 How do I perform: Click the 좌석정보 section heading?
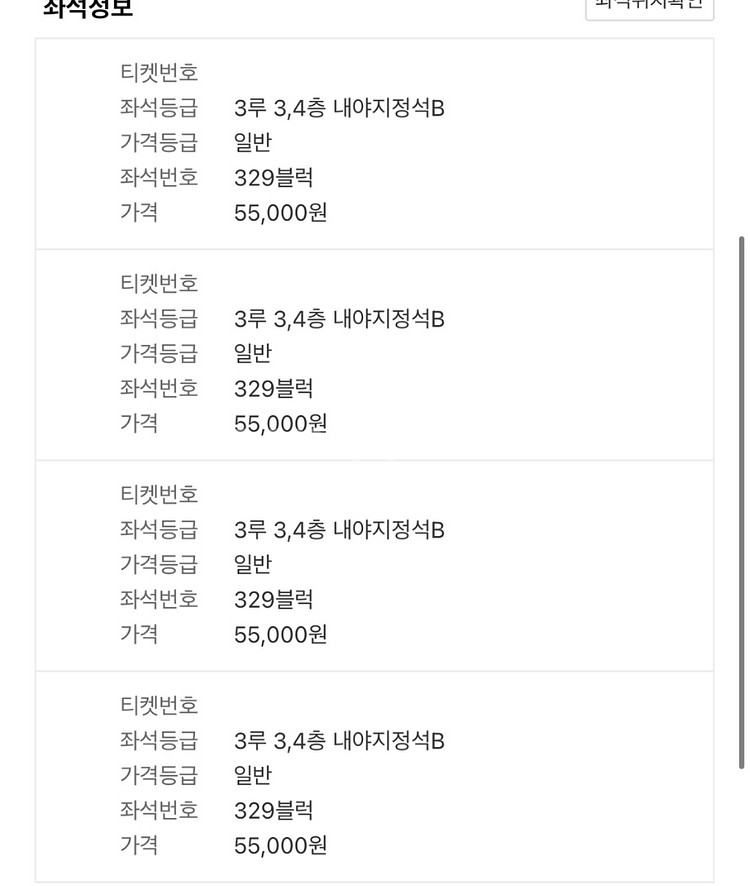click(88, 8)
